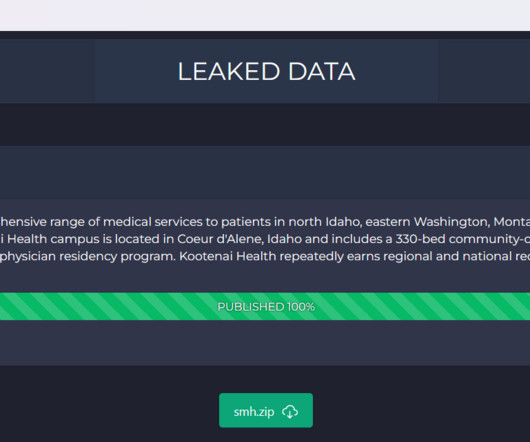Click the word 'LEAKED' in the header

tap(229, 71)
